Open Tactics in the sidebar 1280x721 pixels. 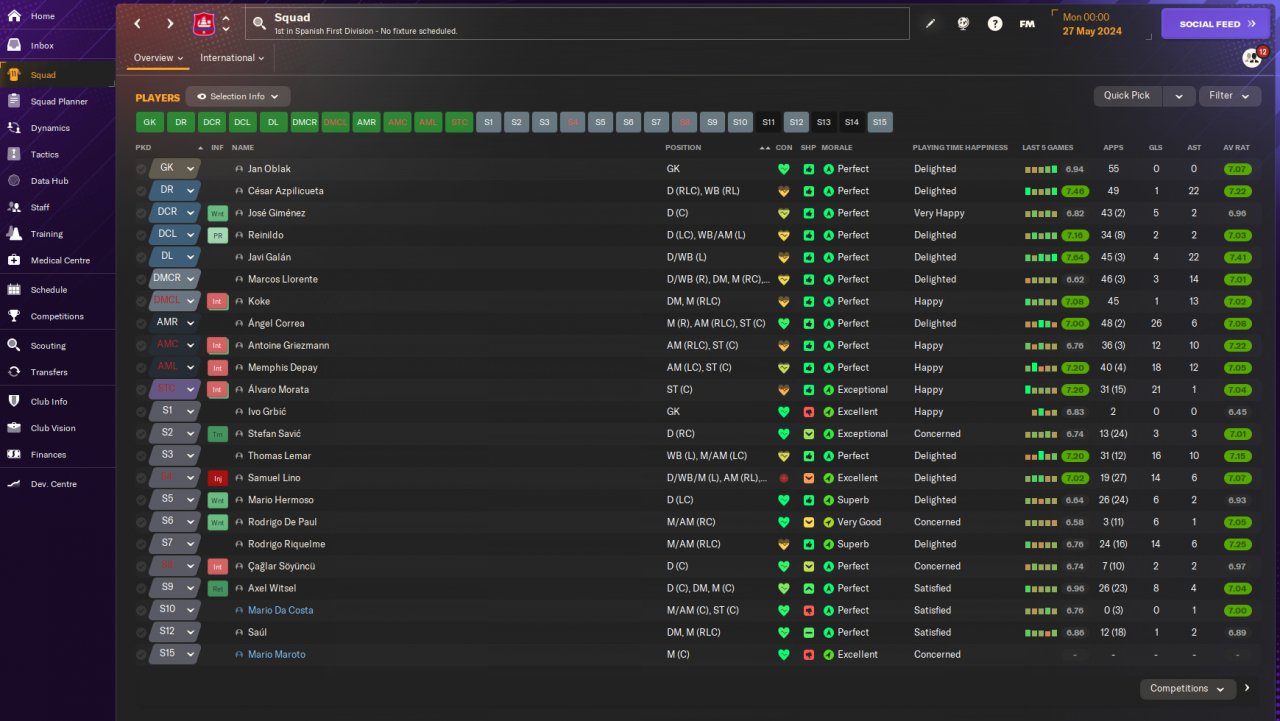(45, 154)
